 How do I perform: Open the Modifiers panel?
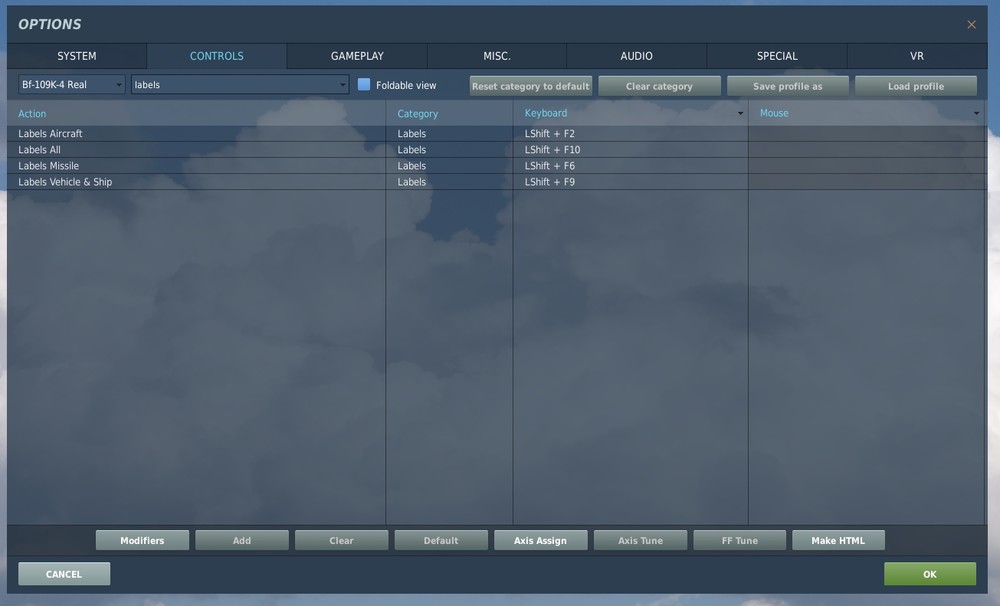tap(142, 540)
